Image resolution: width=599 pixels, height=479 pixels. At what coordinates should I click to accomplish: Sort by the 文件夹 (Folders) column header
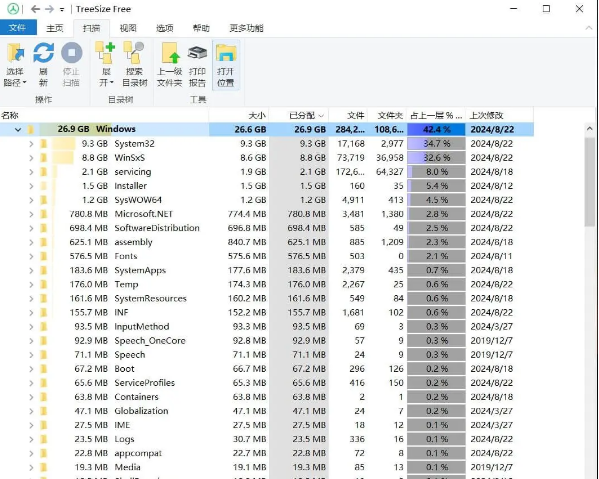point(387,115)
